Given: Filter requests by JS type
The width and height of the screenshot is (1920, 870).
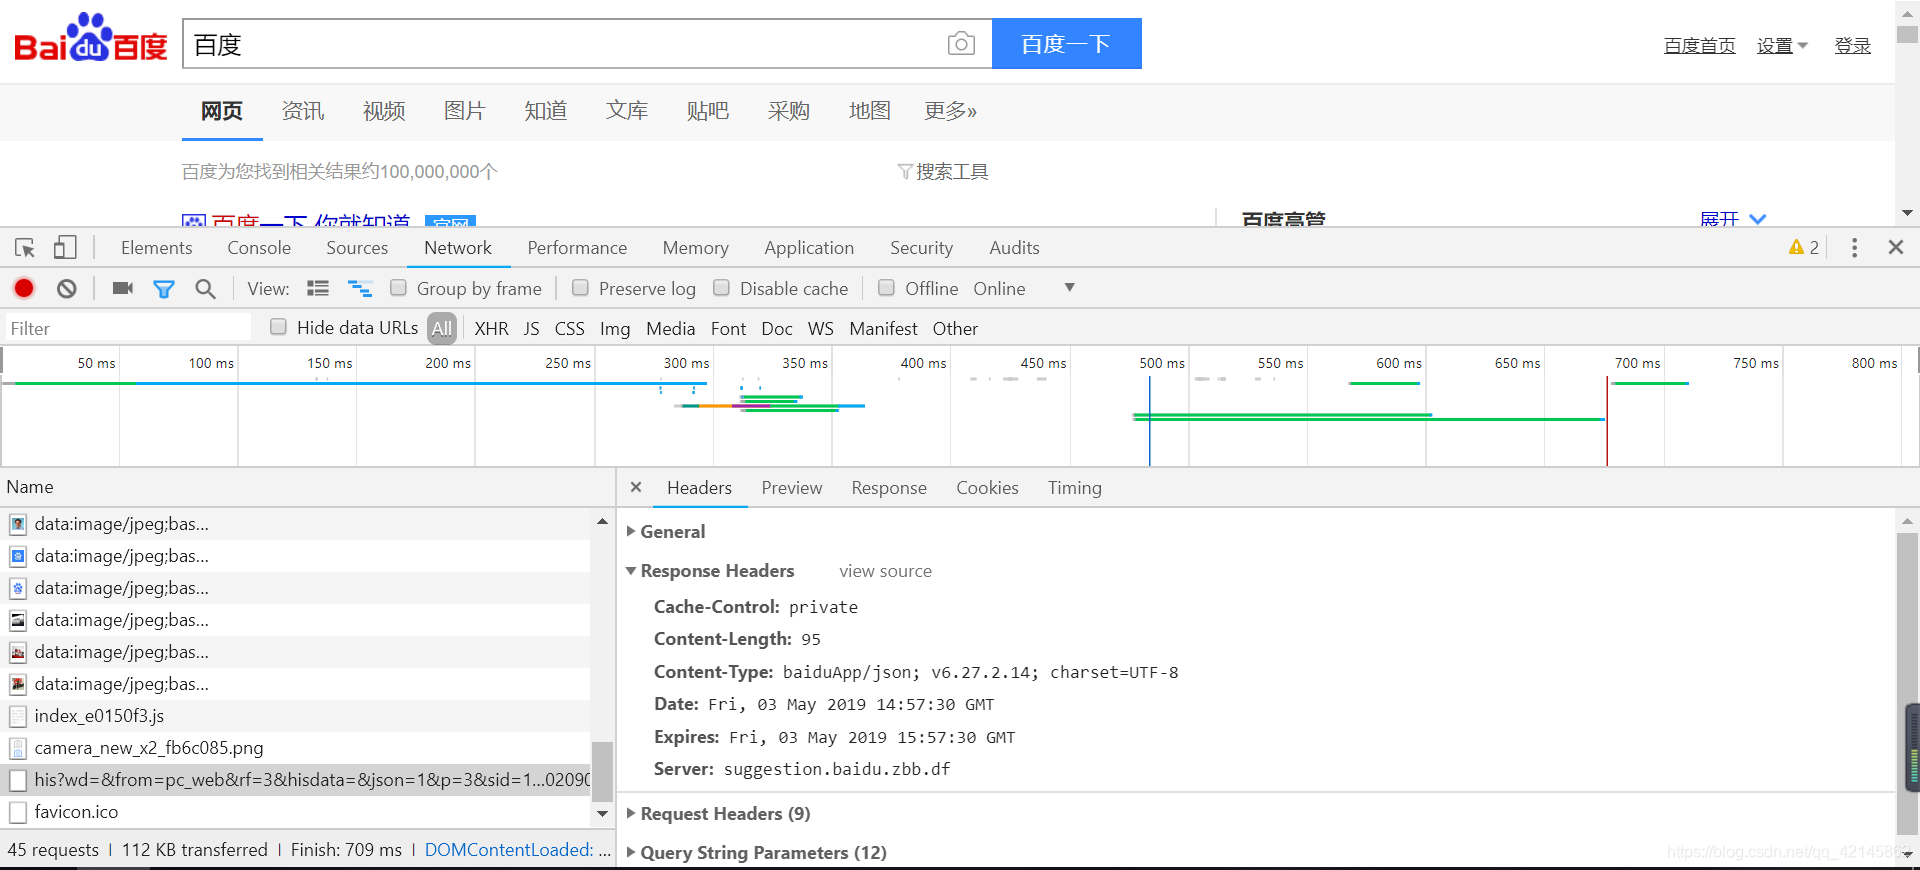Looking at the screenshot, I should tap(531, 329).
